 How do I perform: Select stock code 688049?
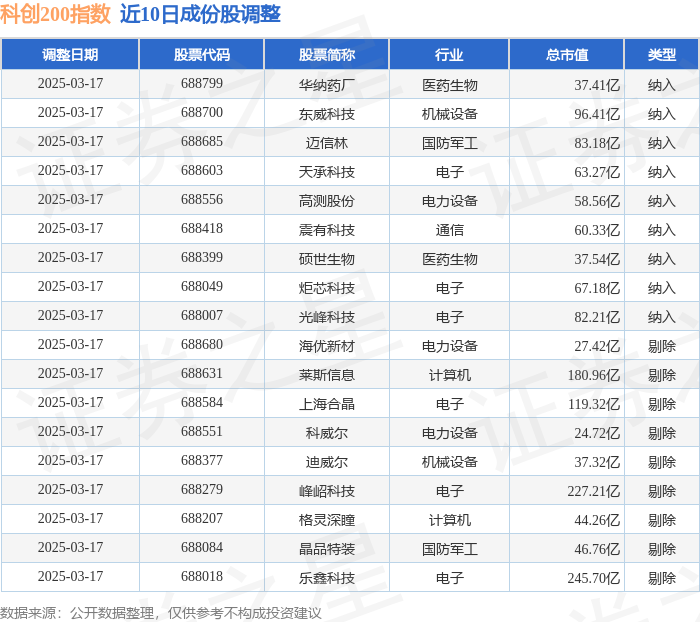click(x=202, y=287)
